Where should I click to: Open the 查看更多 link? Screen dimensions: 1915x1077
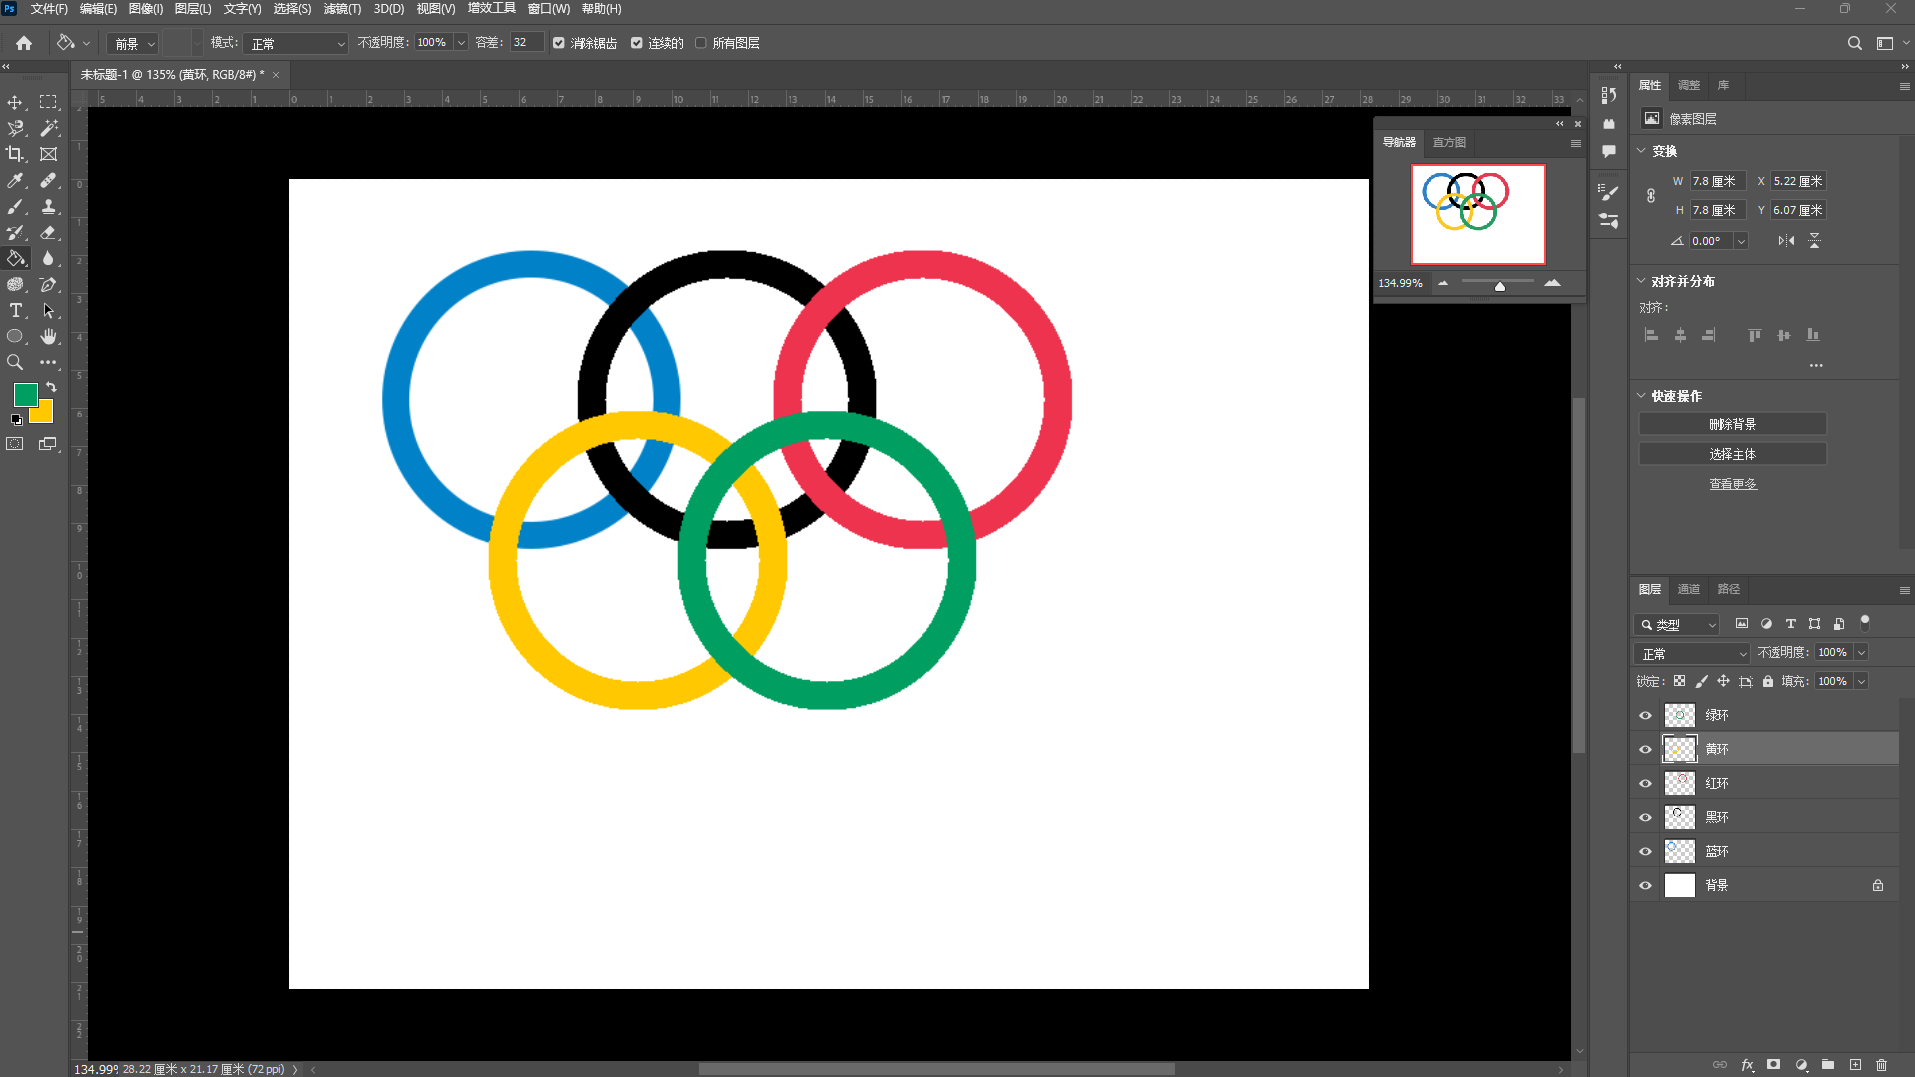click(1732, 484)
